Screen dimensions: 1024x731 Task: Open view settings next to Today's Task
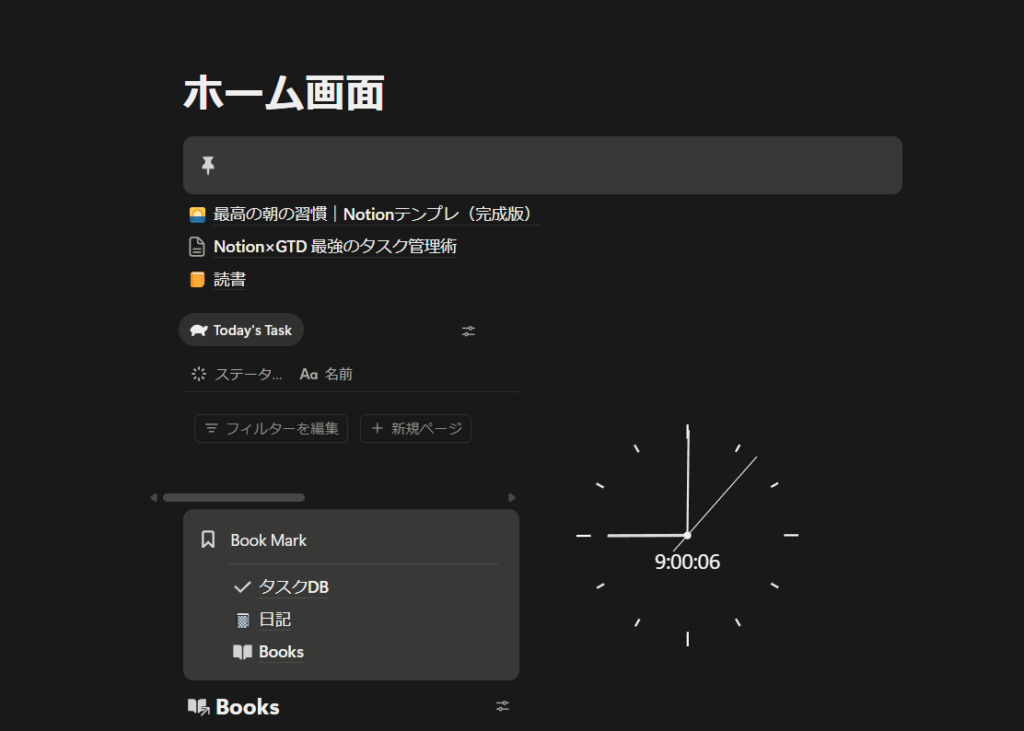click(468, 331)
